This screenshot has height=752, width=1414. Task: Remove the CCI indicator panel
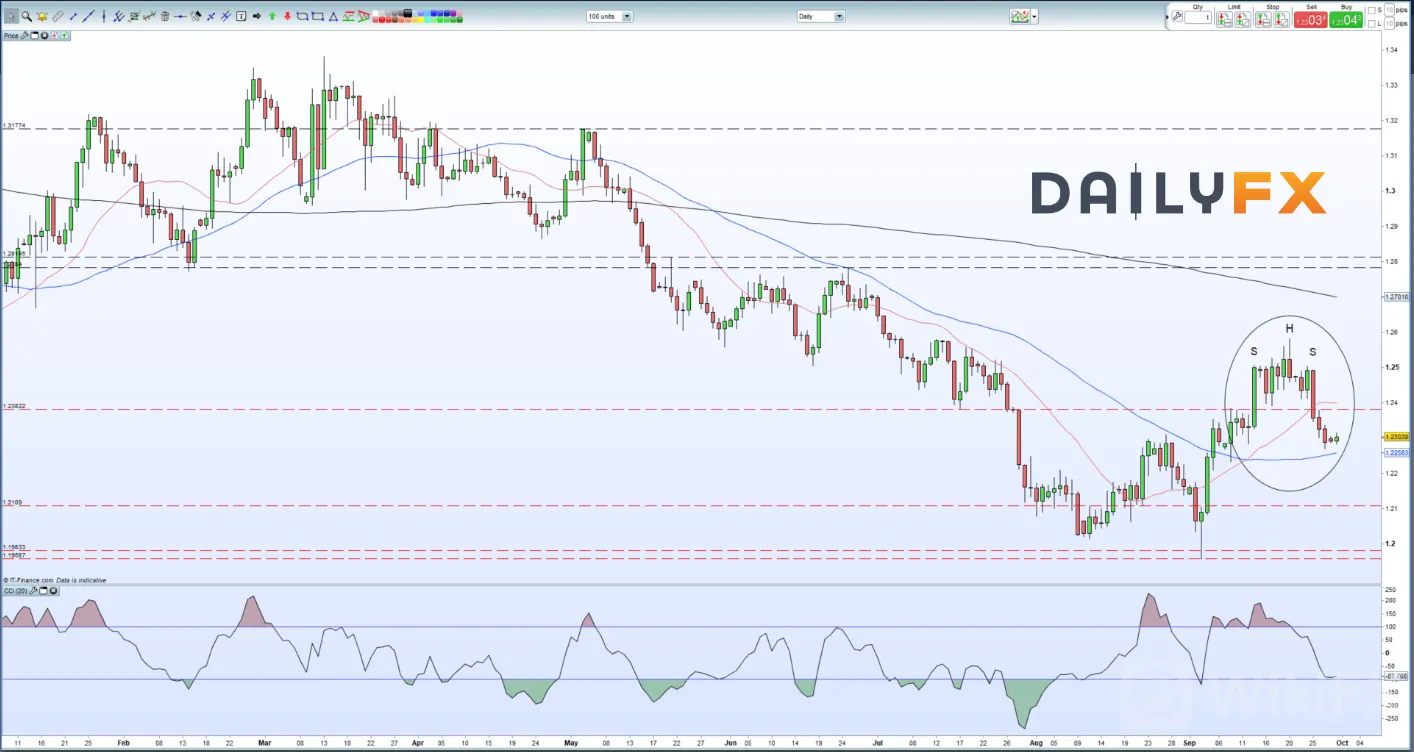[x=54, y=591]
